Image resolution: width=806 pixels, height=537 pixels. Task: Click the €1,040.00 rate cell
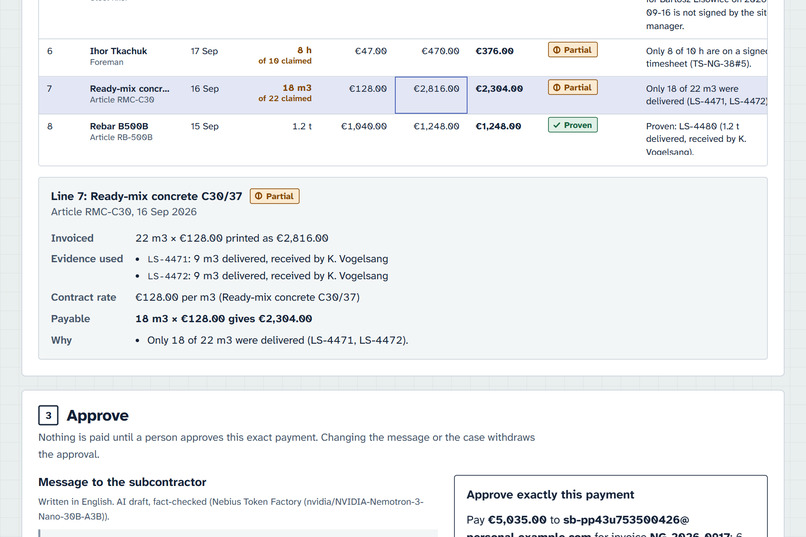(x=364, y=126)
